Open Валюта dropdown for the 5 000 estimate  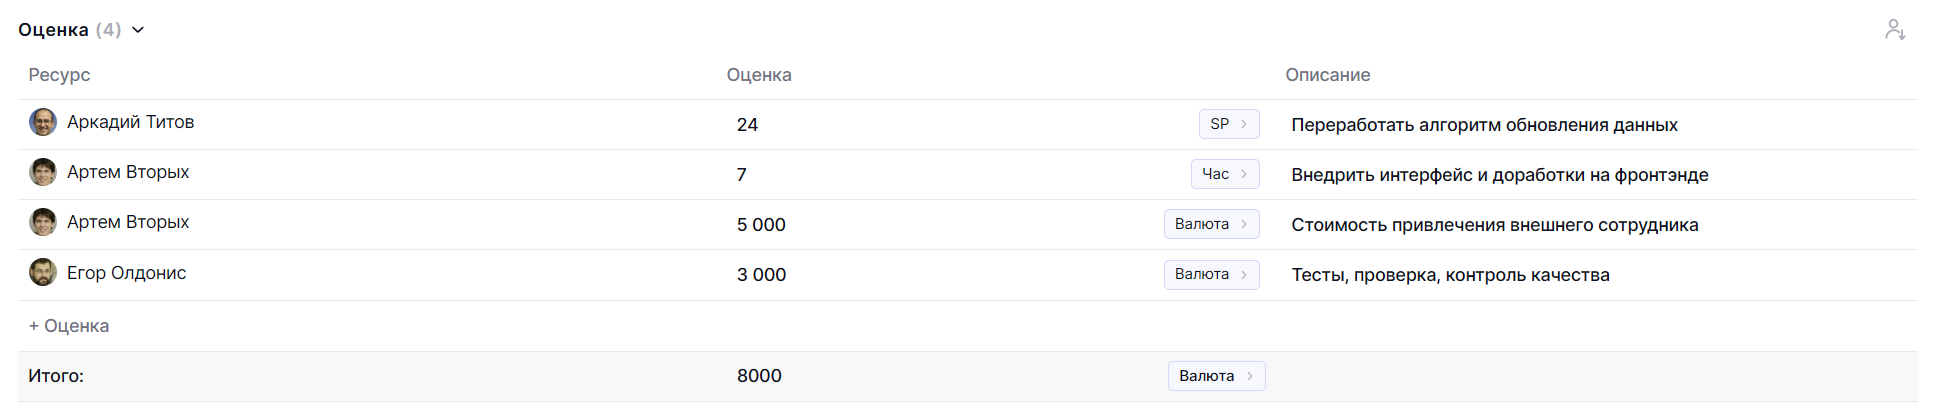(x=1210, y=224)
